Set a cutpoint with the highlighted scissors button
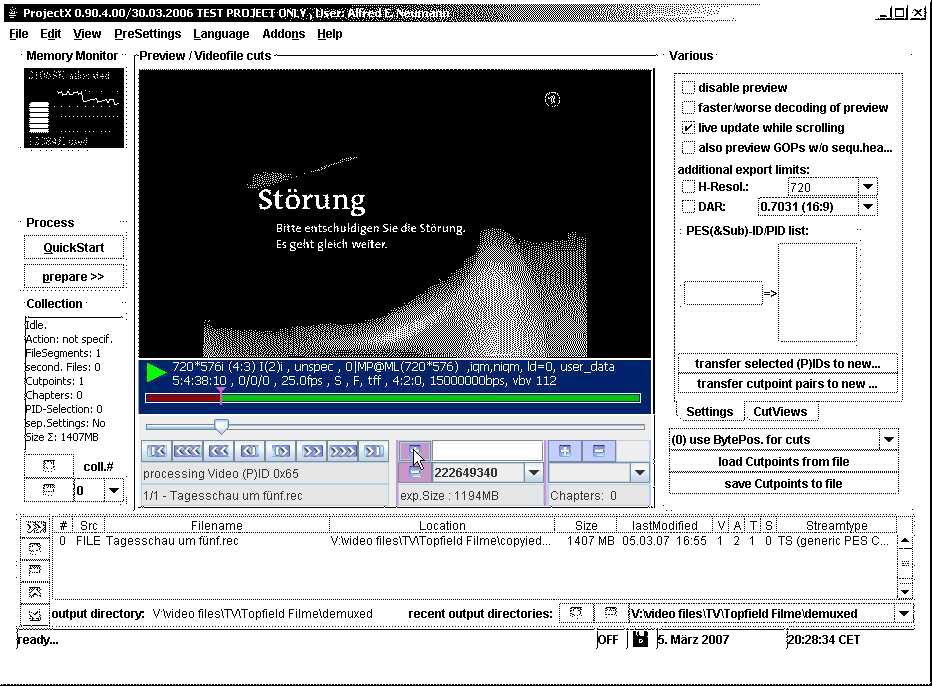This screenshot has height=686, width=932. 417,450
